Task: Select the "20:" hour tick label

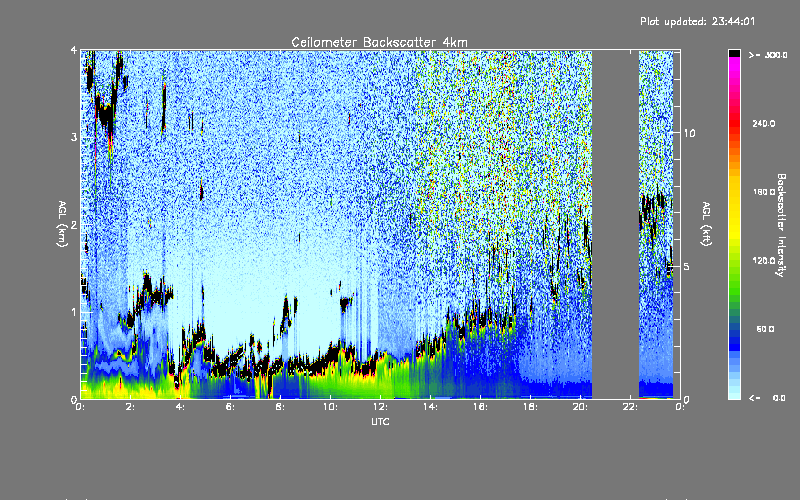Action: tap(580, 407)
